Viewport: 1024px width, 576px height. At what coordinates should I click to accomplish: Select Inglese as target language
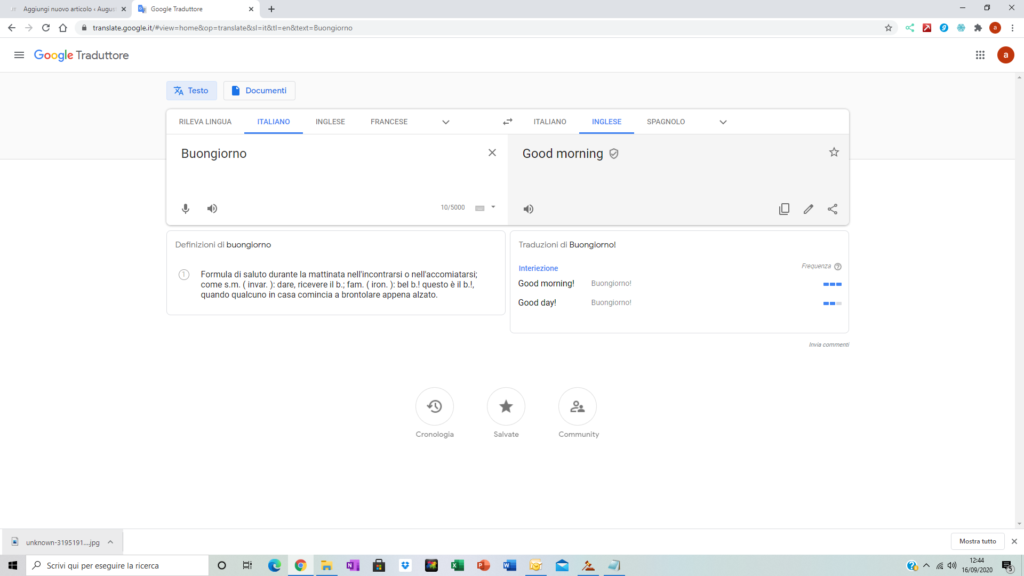(607, 122)
